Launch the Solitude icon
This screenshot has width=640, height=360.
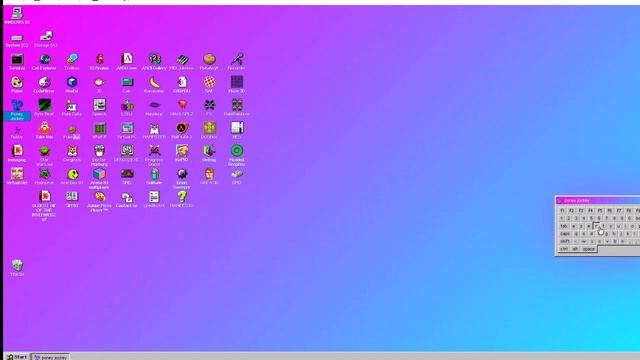pyautogui.click(x=154, y=176)
